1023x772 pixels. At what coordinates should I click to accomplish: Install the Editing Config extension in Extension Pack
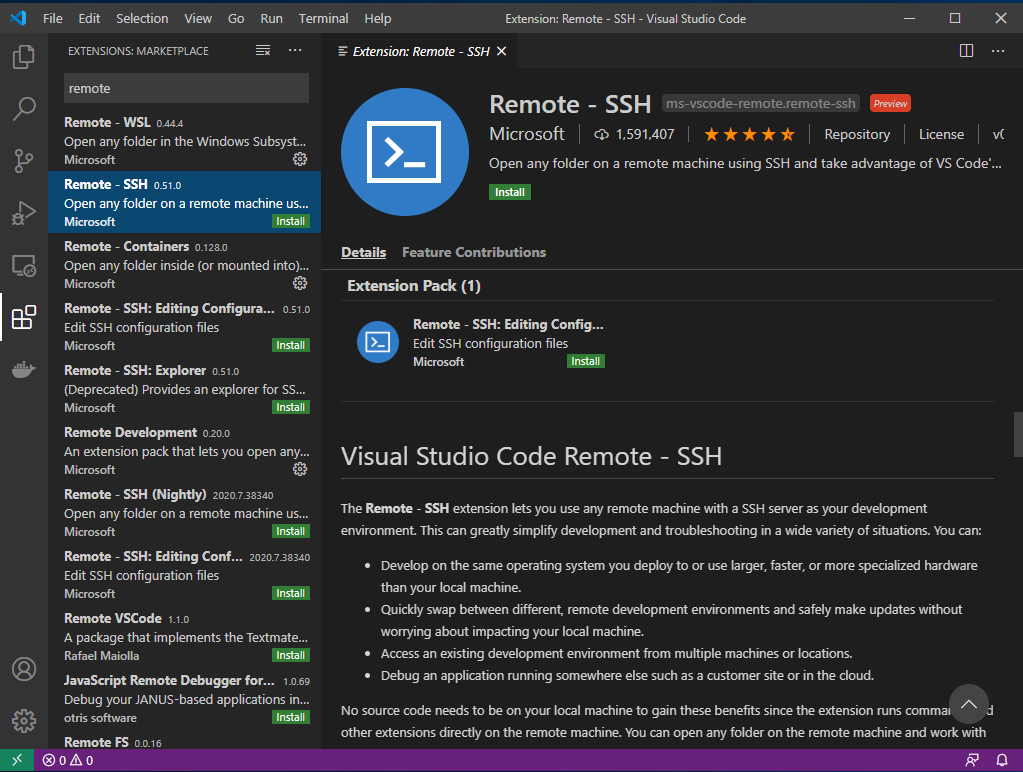click(x=586, y=361)
